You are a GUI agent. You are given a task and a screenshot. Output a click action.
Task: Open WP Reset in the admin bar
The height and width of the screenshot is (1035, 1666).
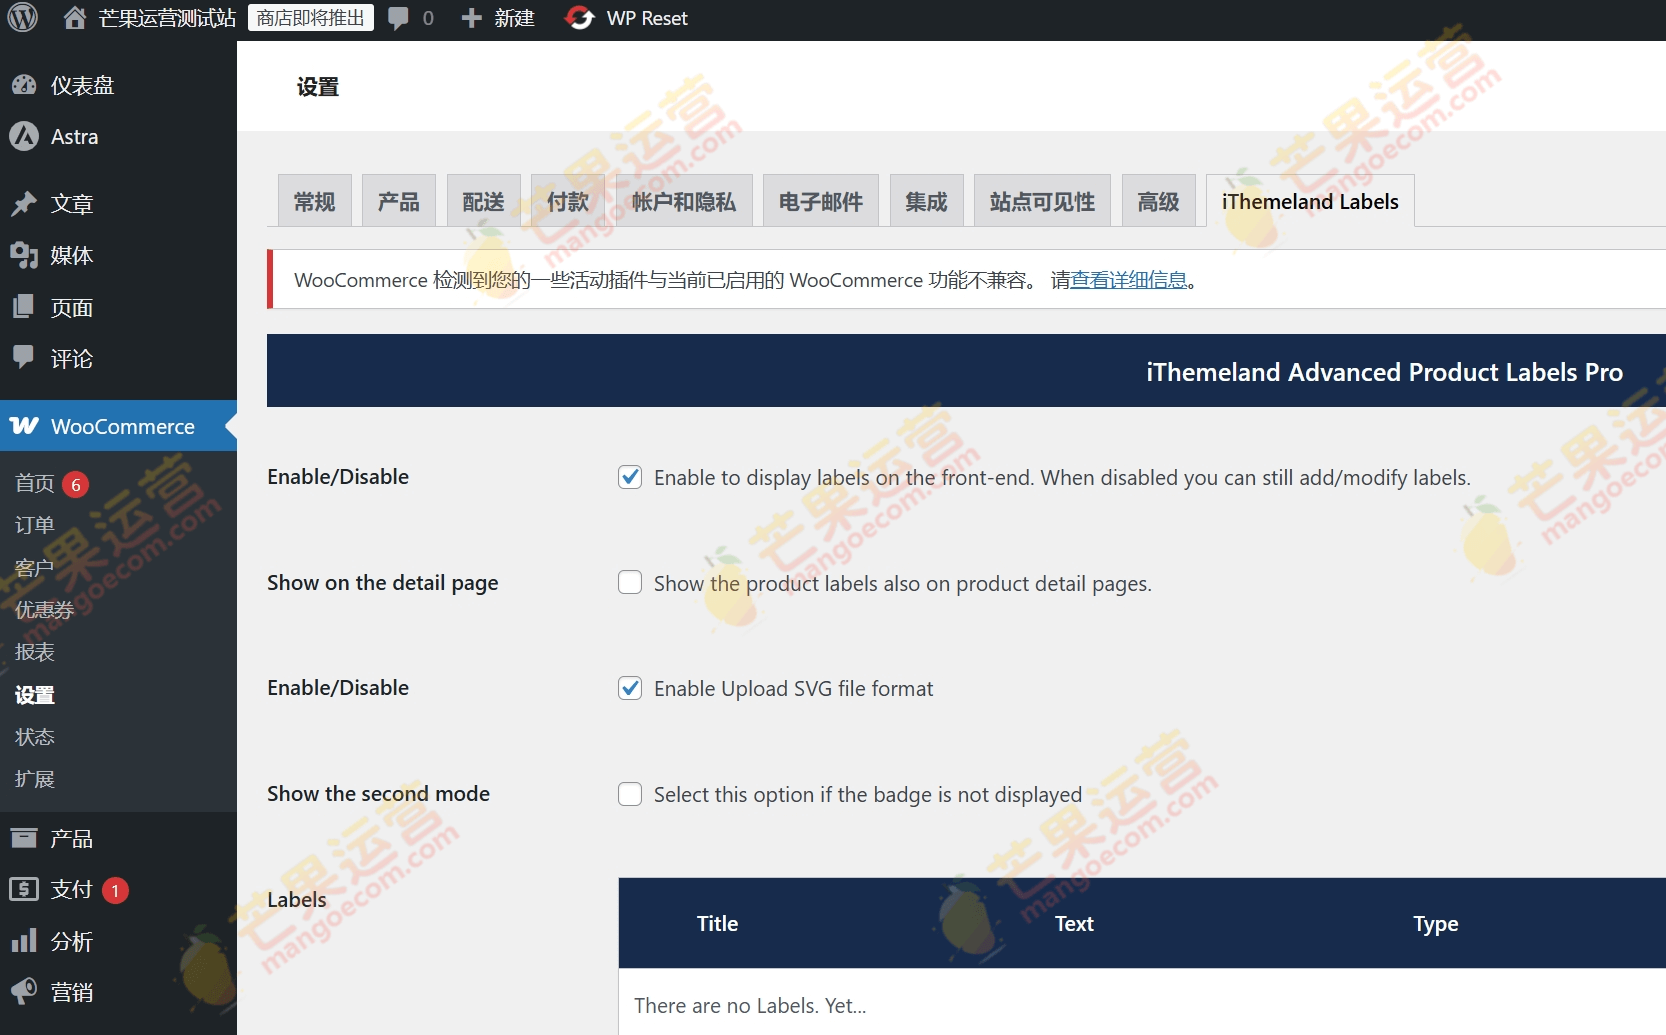coord(647,18)
